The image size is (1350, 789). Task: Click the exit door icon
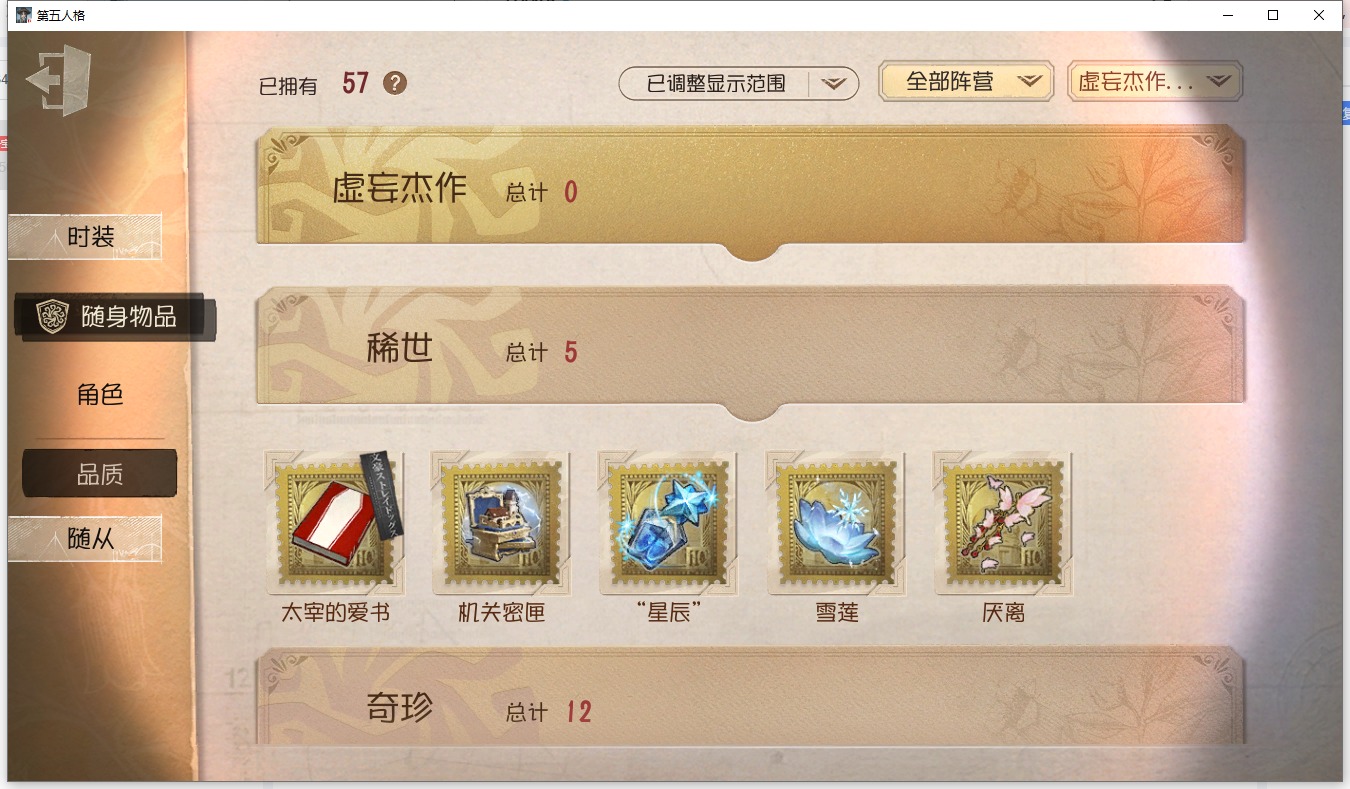coord(58,80)
